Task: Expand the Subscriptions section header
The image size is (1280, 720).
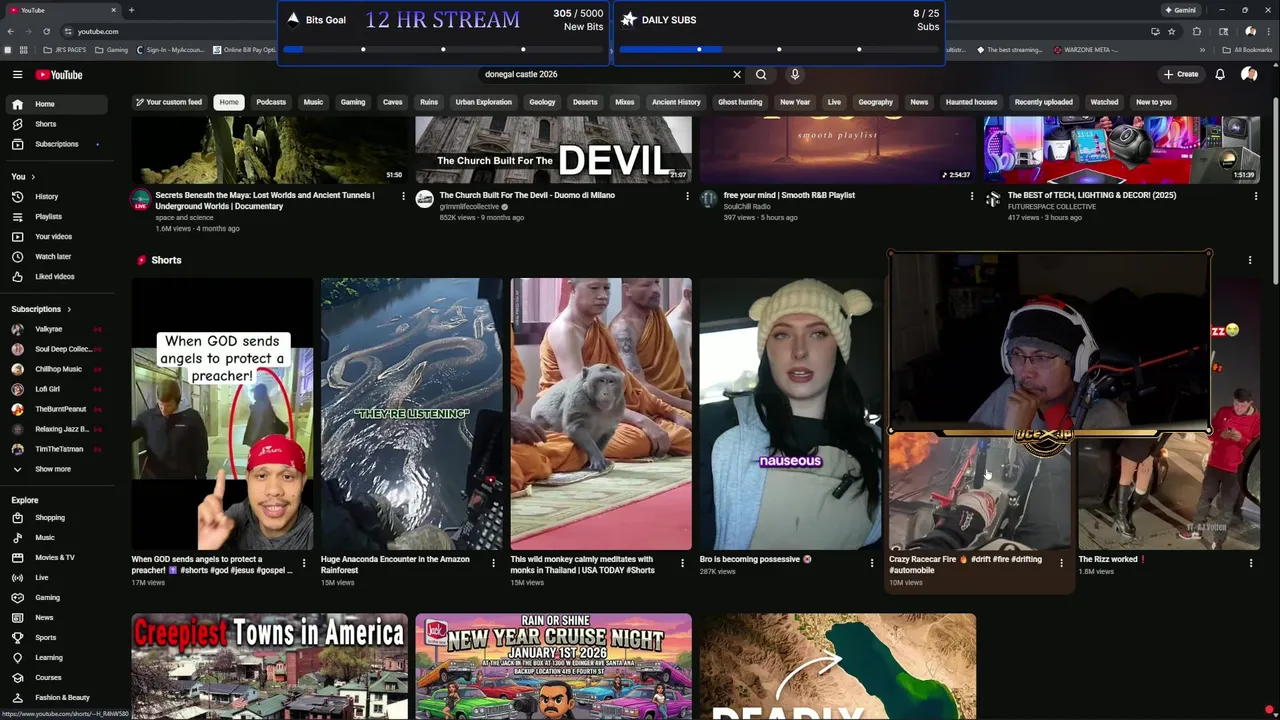Action: pos(41,309)
